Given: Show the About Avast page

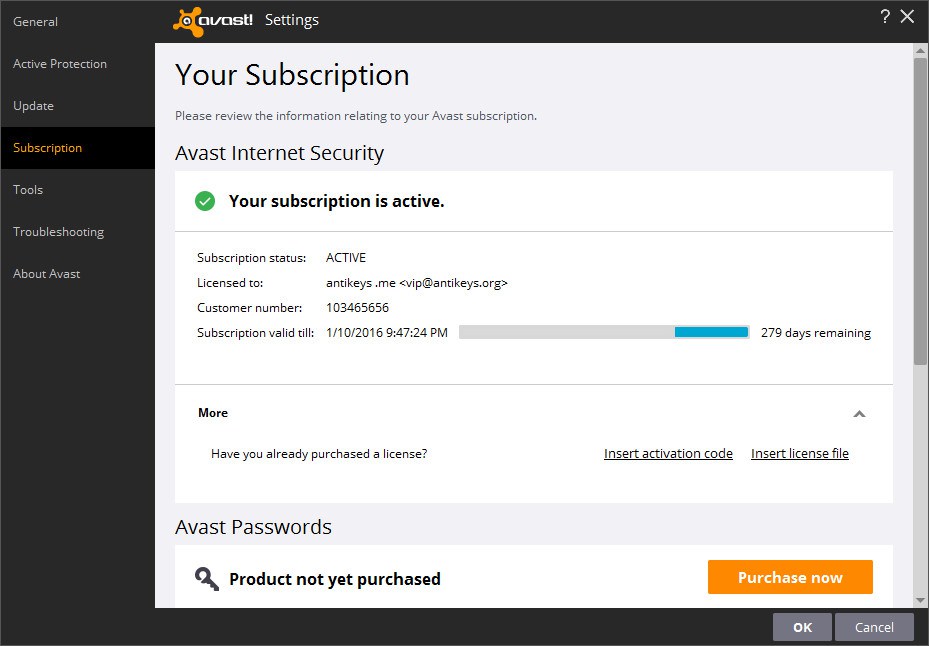Looking at the screenshot, I should click(x=46, y=274).
